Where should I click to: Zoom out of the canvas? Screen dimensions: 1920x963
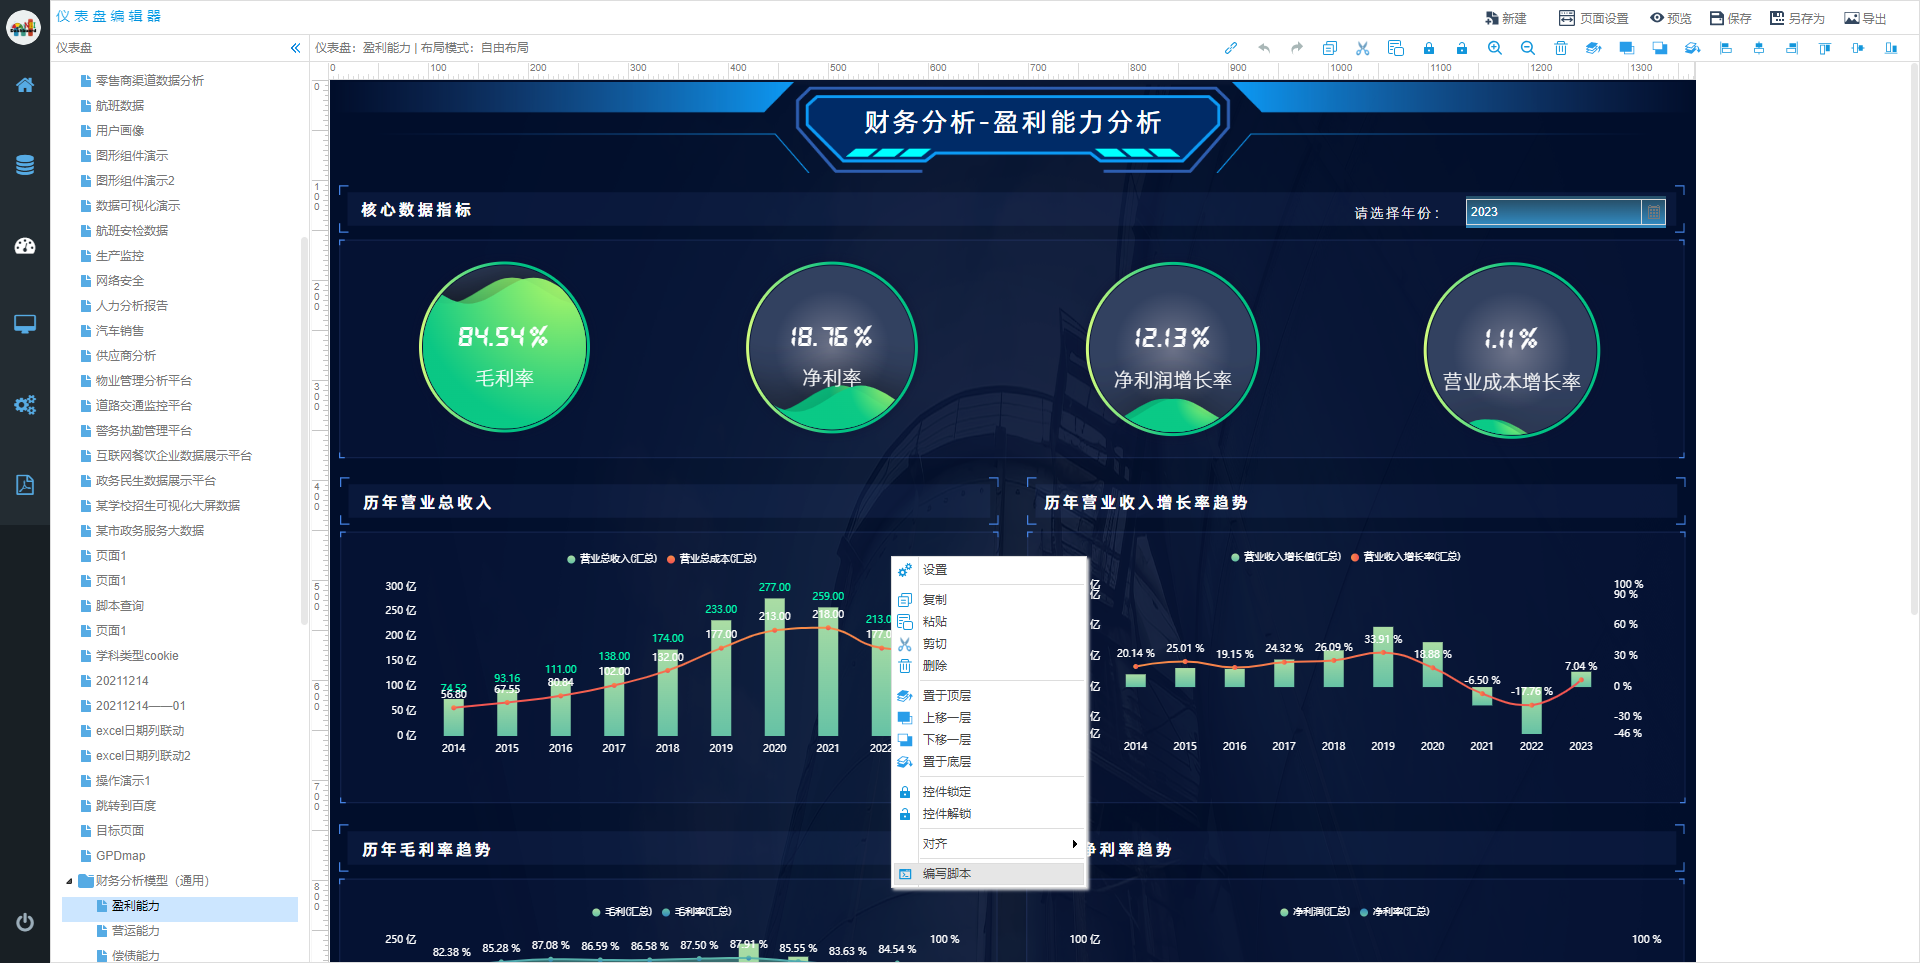(1528, 48)
